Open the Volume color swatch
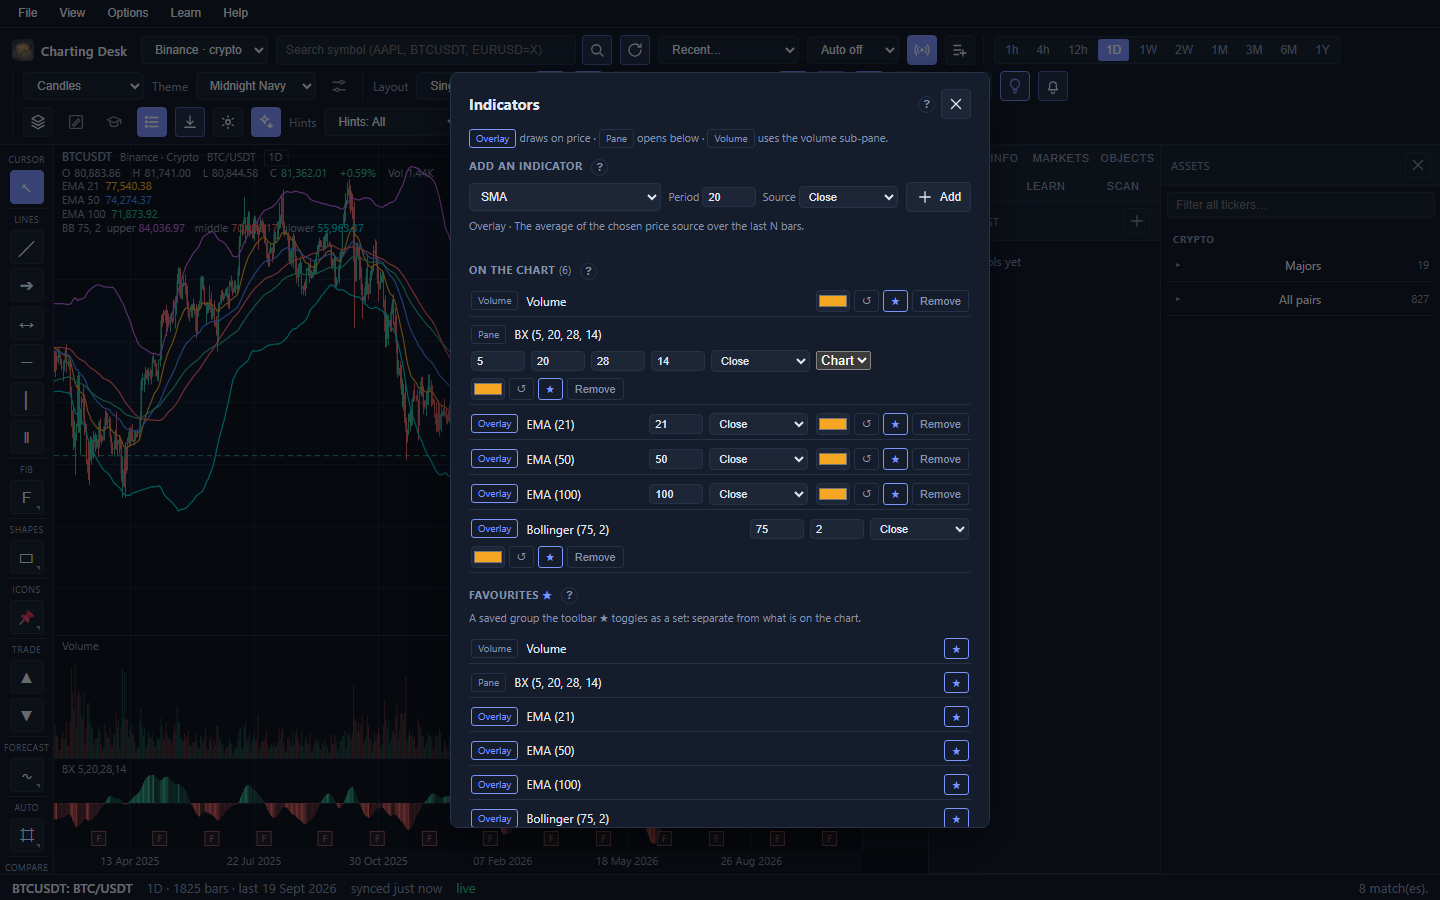Viewport: 1440px width, 900px height. coord(833,301)
